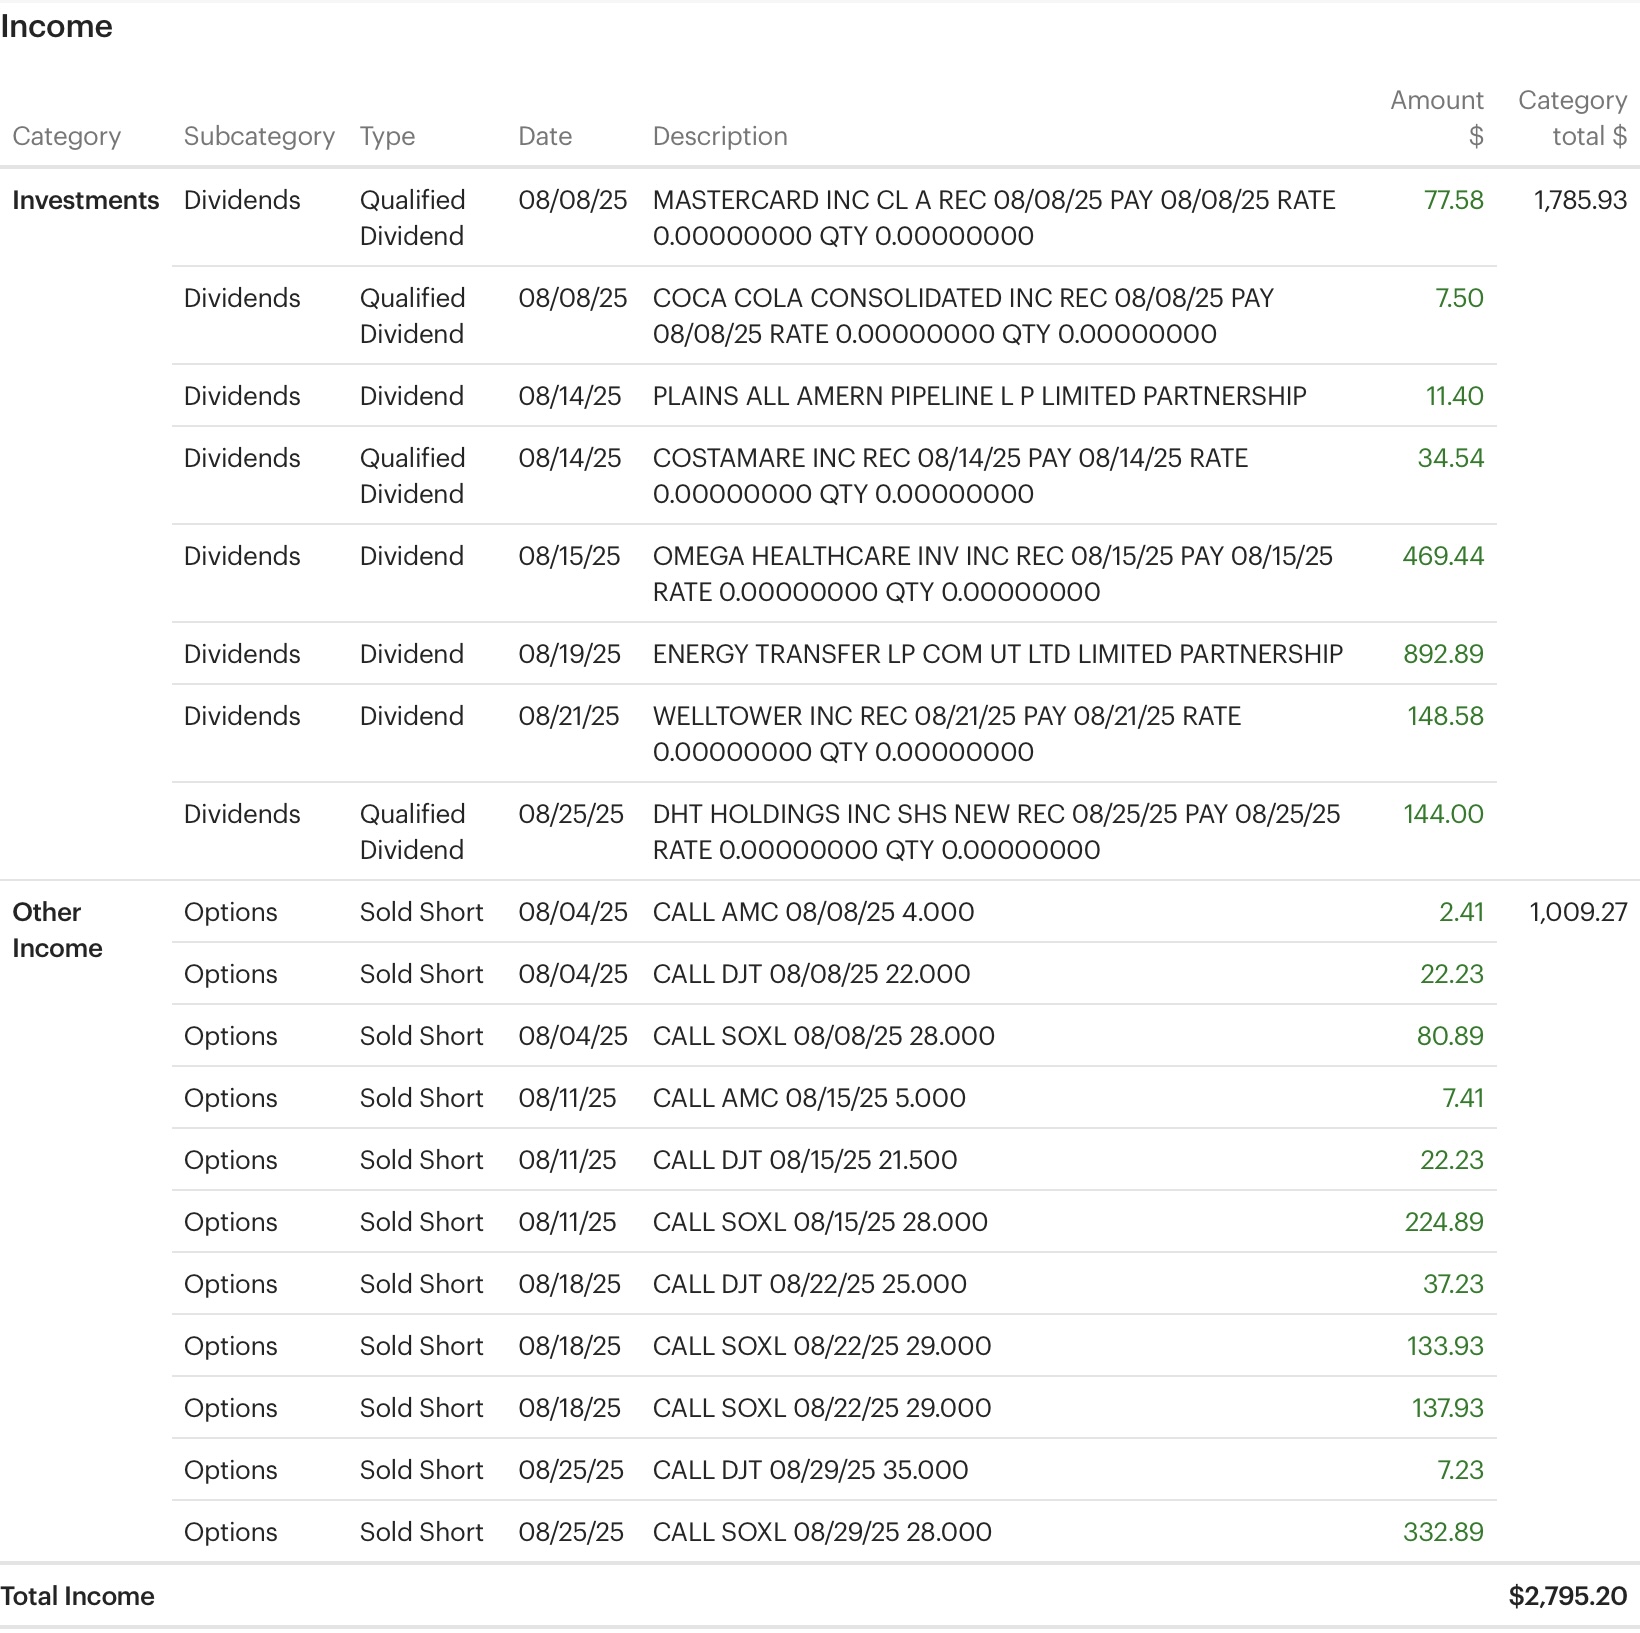
Task: Click the Coca Cola dividend amount 7.50
Action: click(1459, 298)
